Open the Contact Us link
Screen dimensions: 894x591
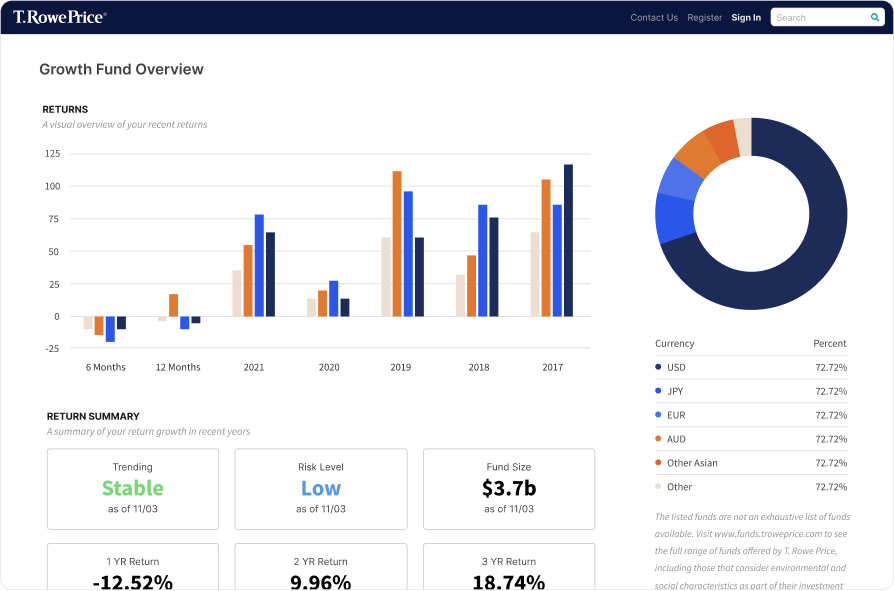click(654, 18)
